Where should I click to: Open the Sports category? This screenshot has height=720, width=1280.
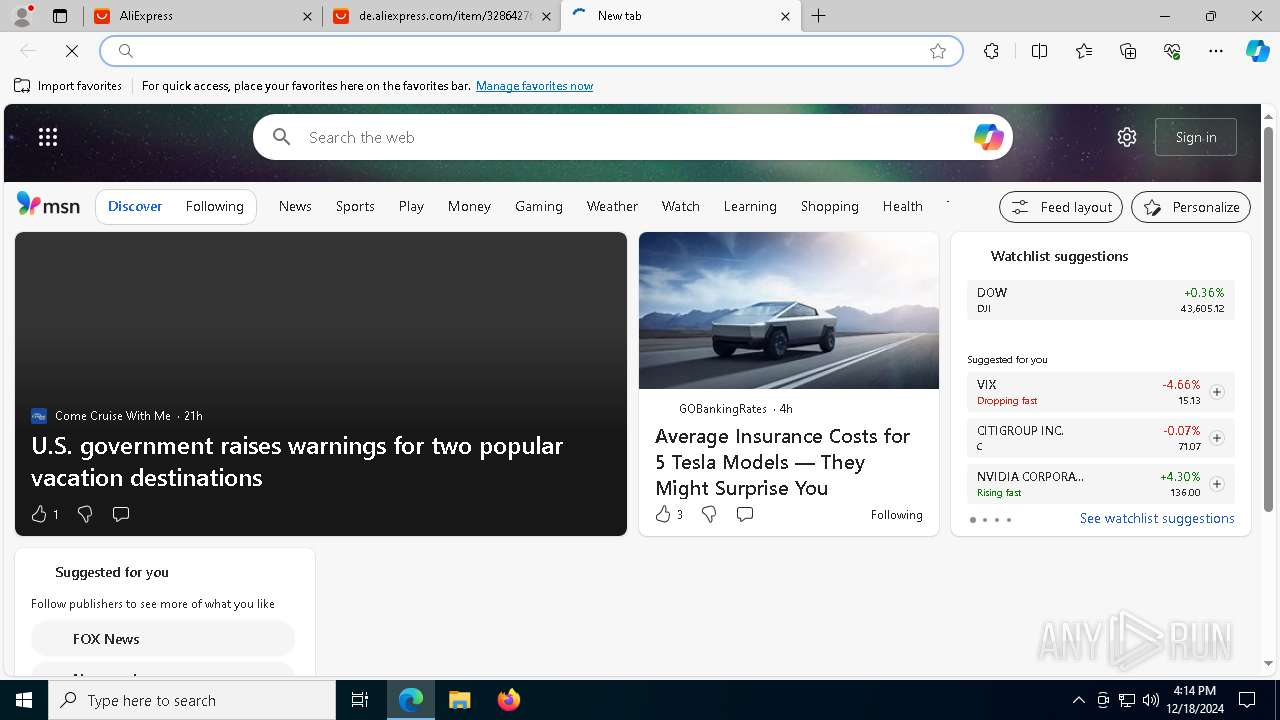355,206
